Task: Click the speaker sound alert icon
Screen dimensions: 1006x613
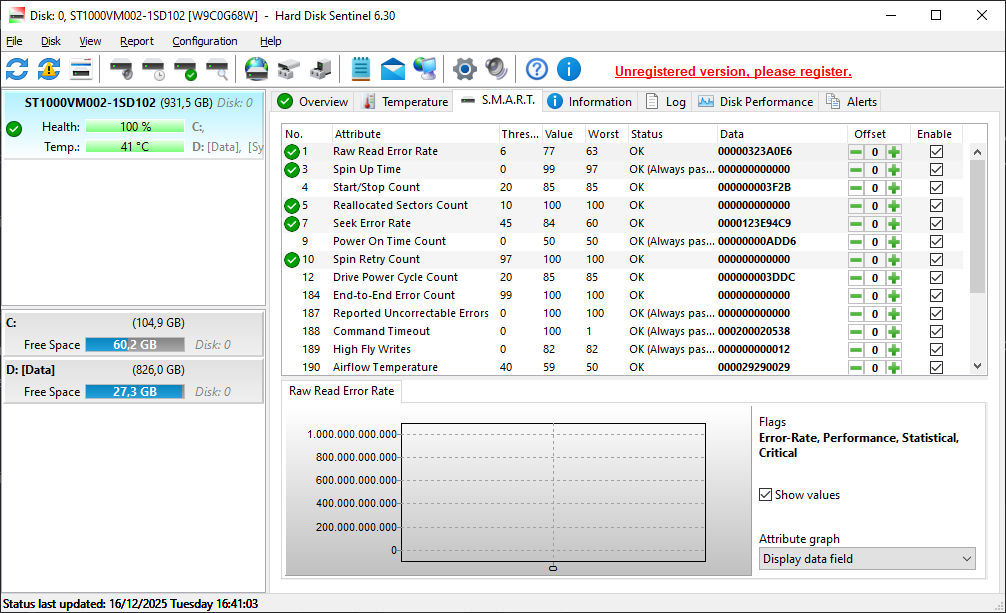Action: click(496, 69)
